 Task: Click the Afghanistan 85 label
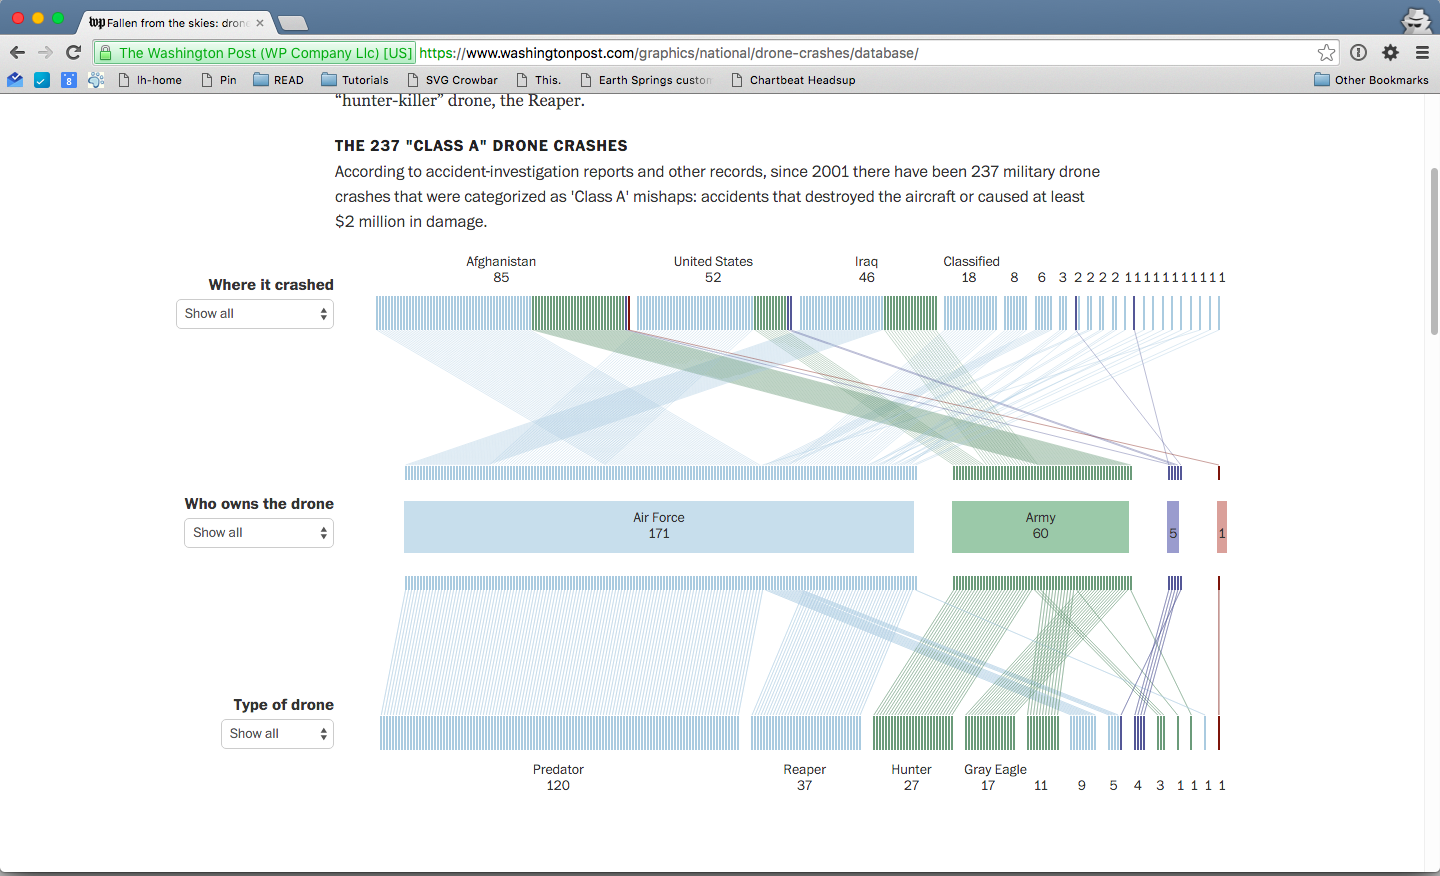(x=501, y=270)
